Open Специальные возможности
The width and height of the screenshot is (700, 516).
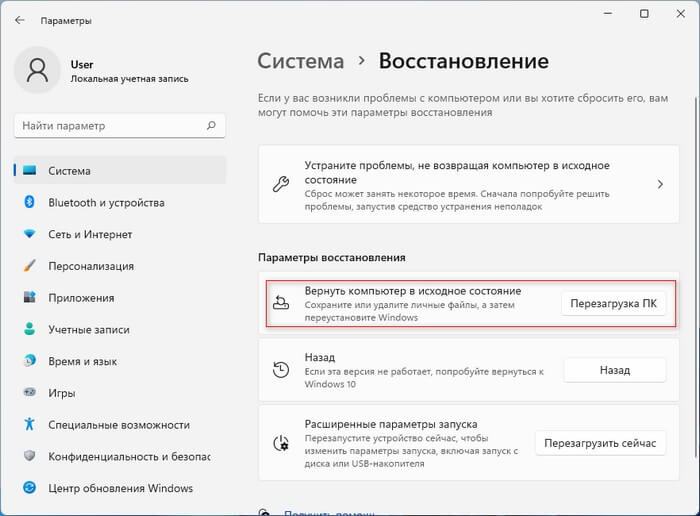120,424
